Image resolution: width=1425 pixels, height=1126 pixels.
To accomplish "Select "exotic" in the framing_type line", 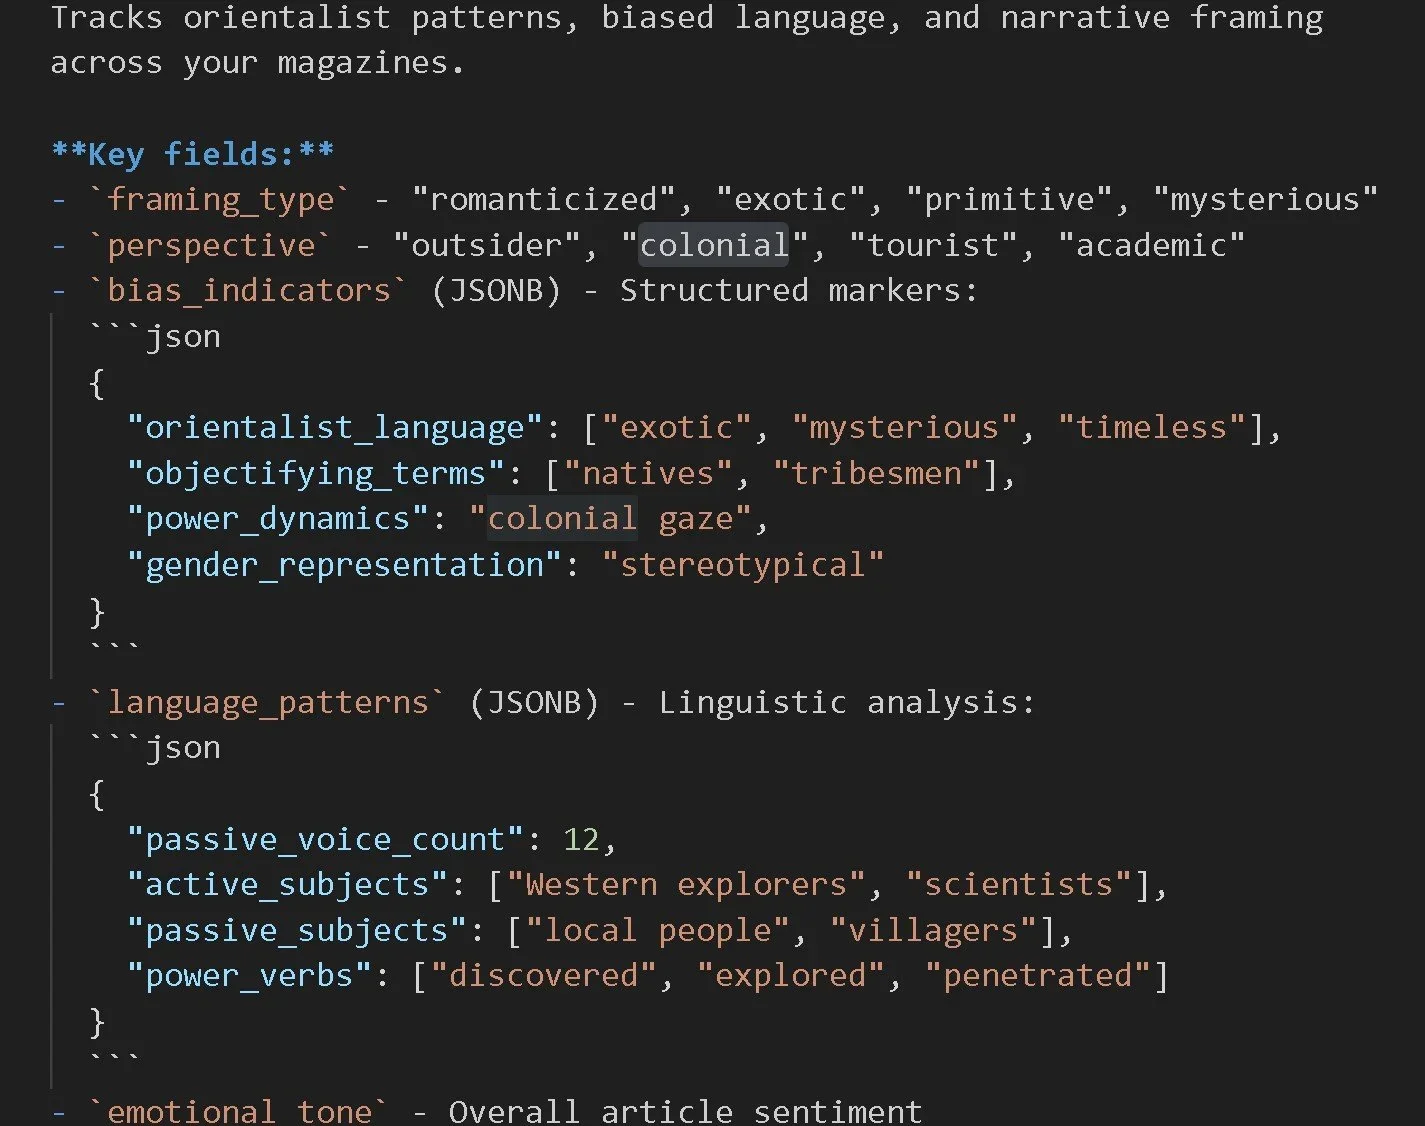I will tap(790, 199).
